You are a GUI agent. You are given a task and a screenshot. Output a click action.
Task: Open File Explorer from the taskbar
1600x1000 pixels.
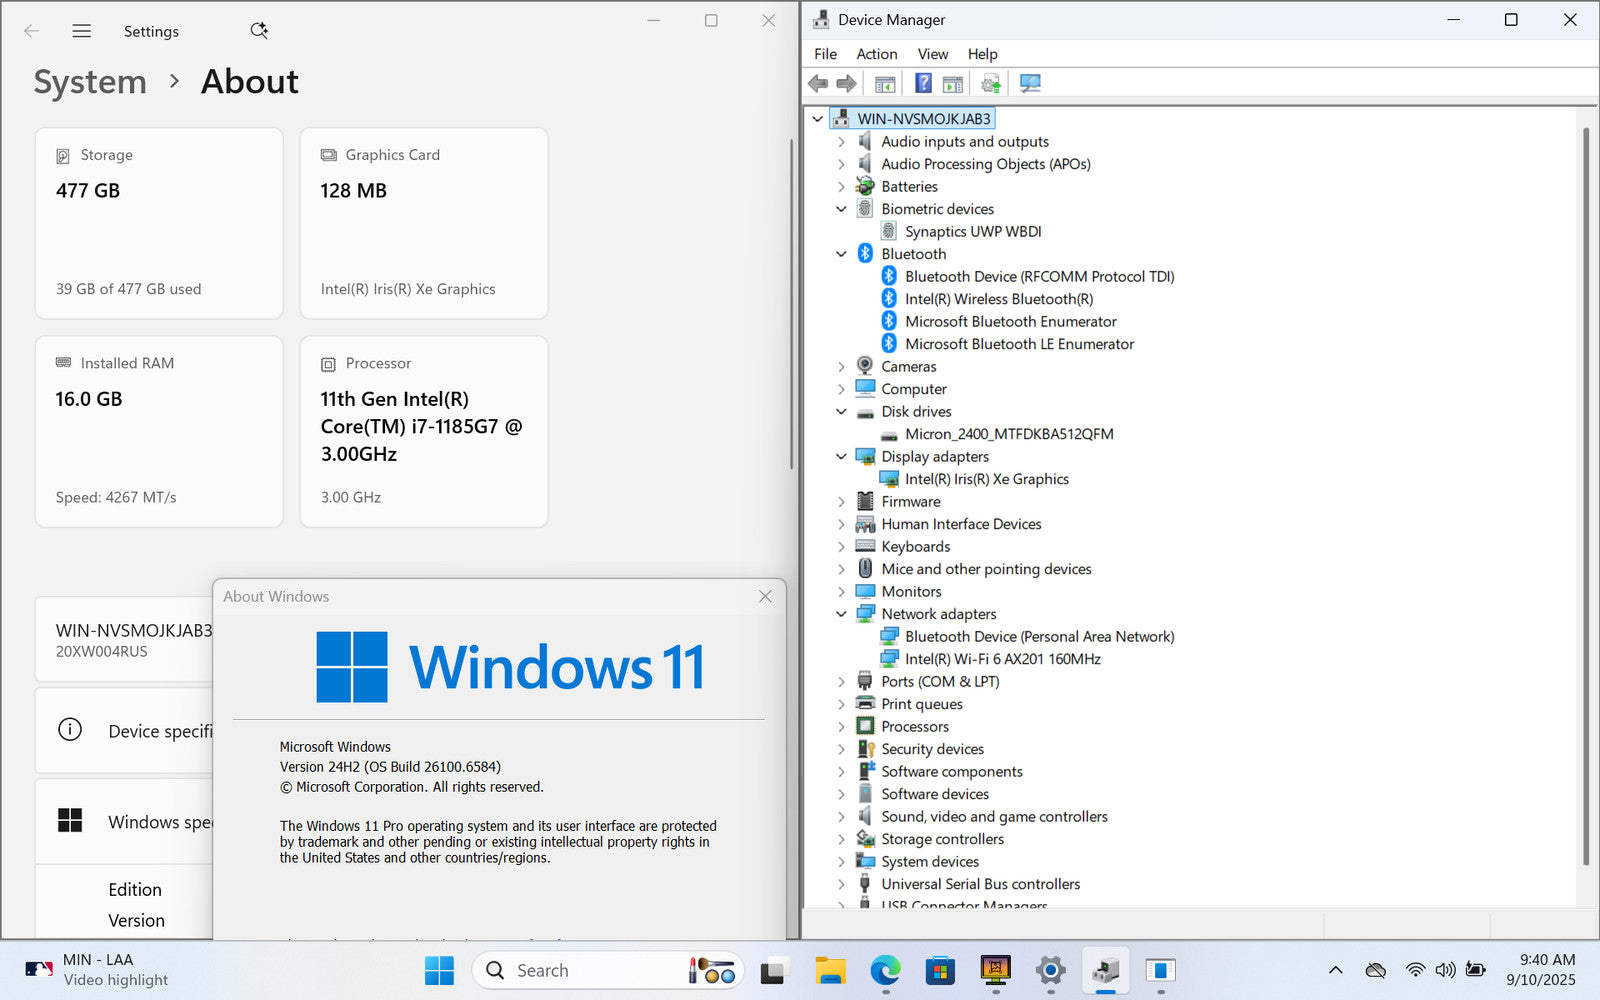tap(830, 970)
